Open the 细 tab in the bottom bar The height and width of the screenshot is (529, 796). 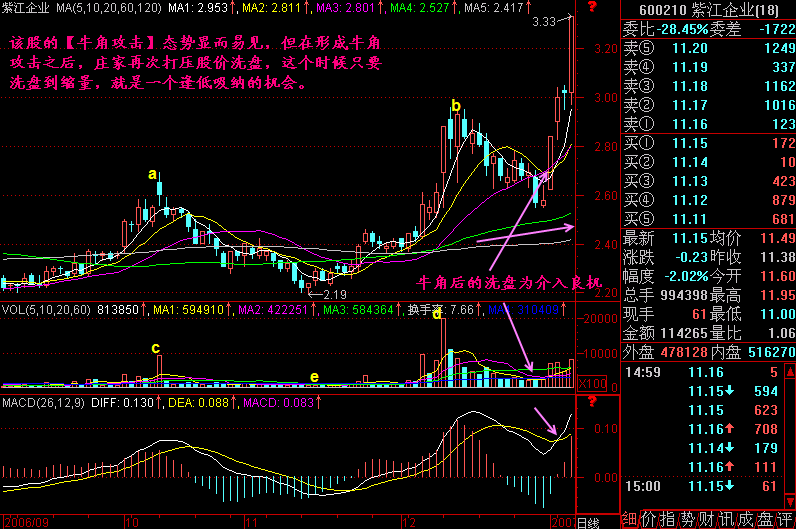pyautogui.click(x=628, y=519)
